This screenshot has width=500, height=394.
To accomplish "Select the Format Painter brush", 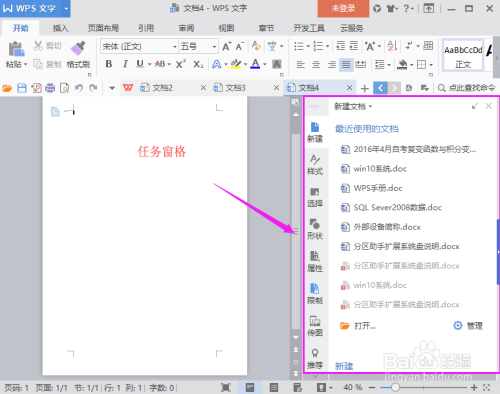I will (x=78, y=48).
